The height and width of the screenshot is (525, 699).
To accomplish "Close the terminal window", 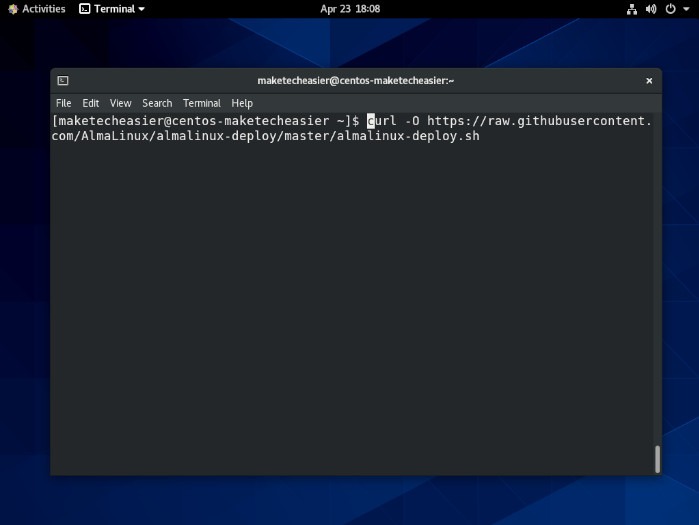I will (x=649, y=81).
